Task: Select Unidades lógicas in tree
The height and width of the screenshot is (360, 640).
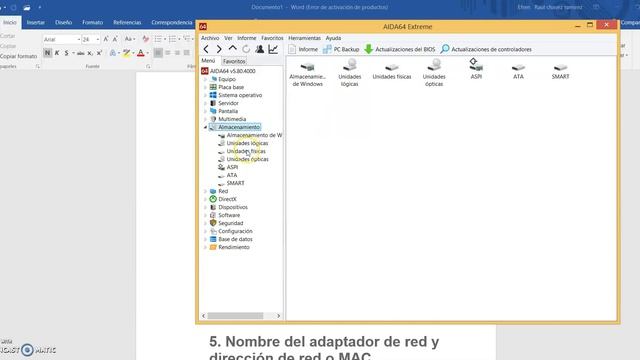Action: (x=247, y=143)
